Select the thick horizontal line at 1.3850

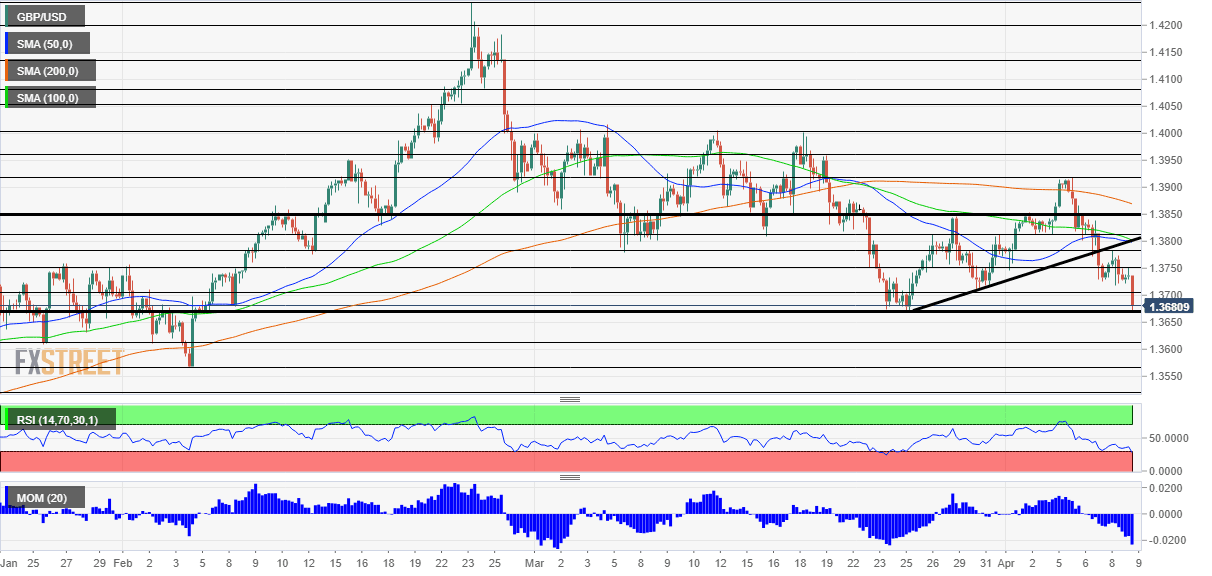coord(570,214)
